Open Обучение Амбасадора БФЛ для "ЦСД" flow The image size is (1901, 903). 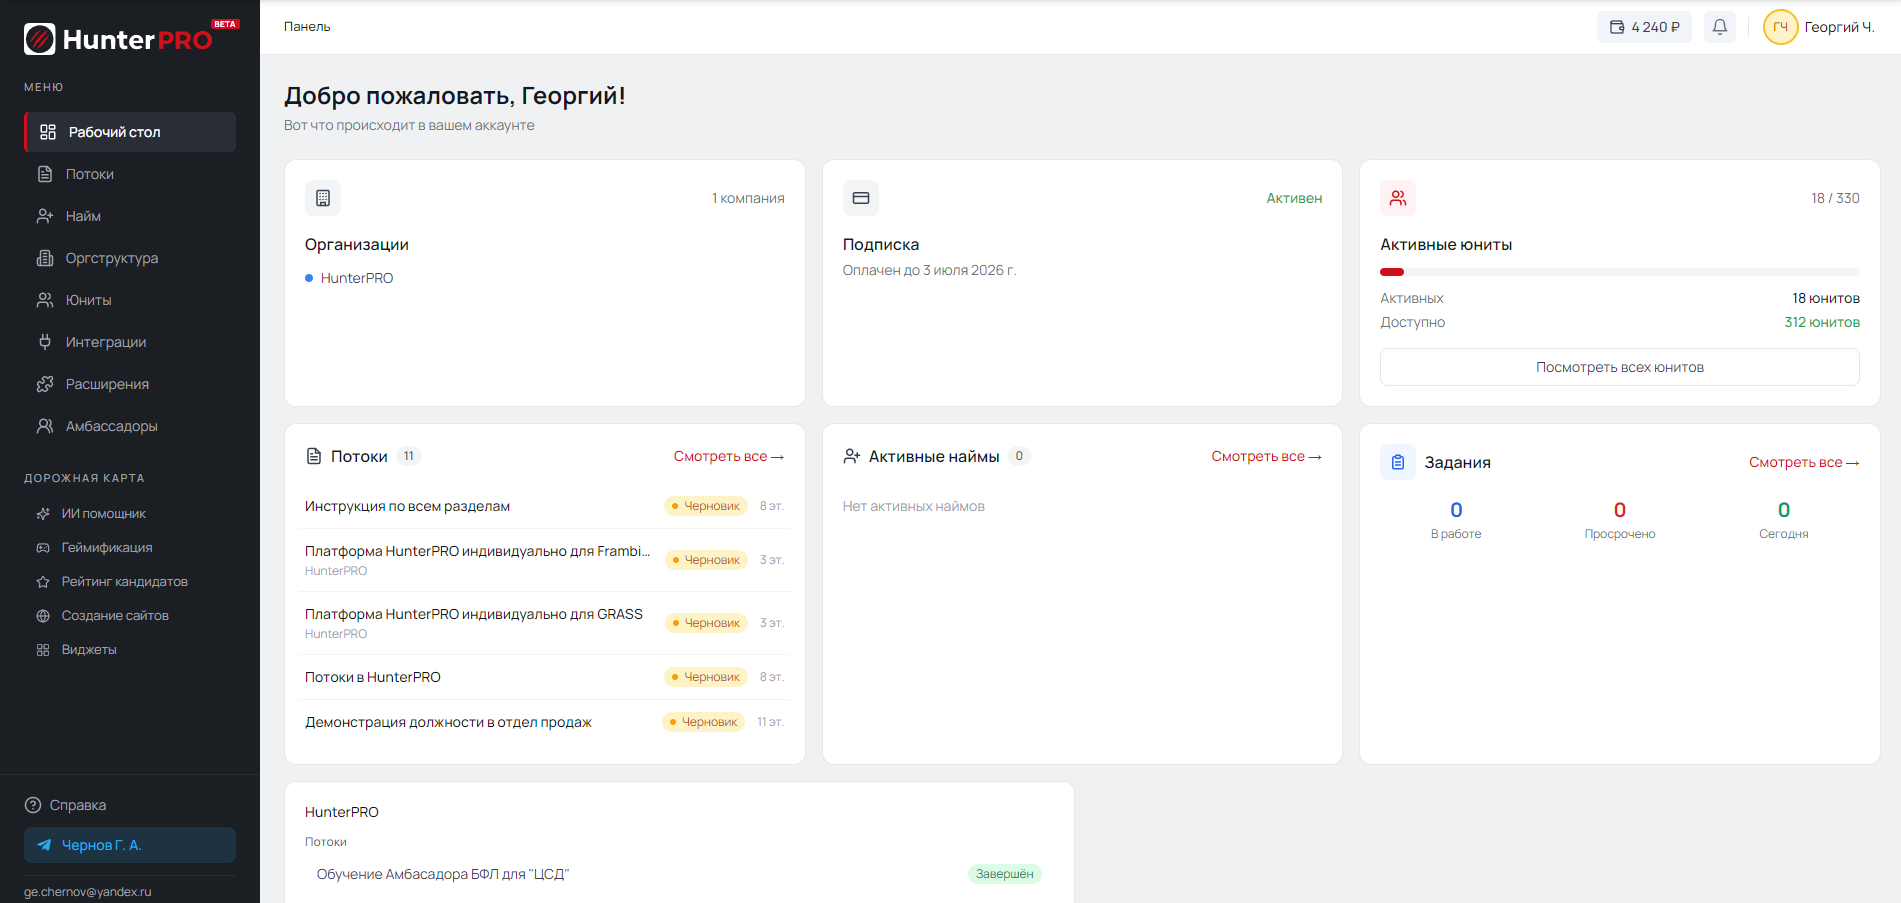tap(679, 874)
